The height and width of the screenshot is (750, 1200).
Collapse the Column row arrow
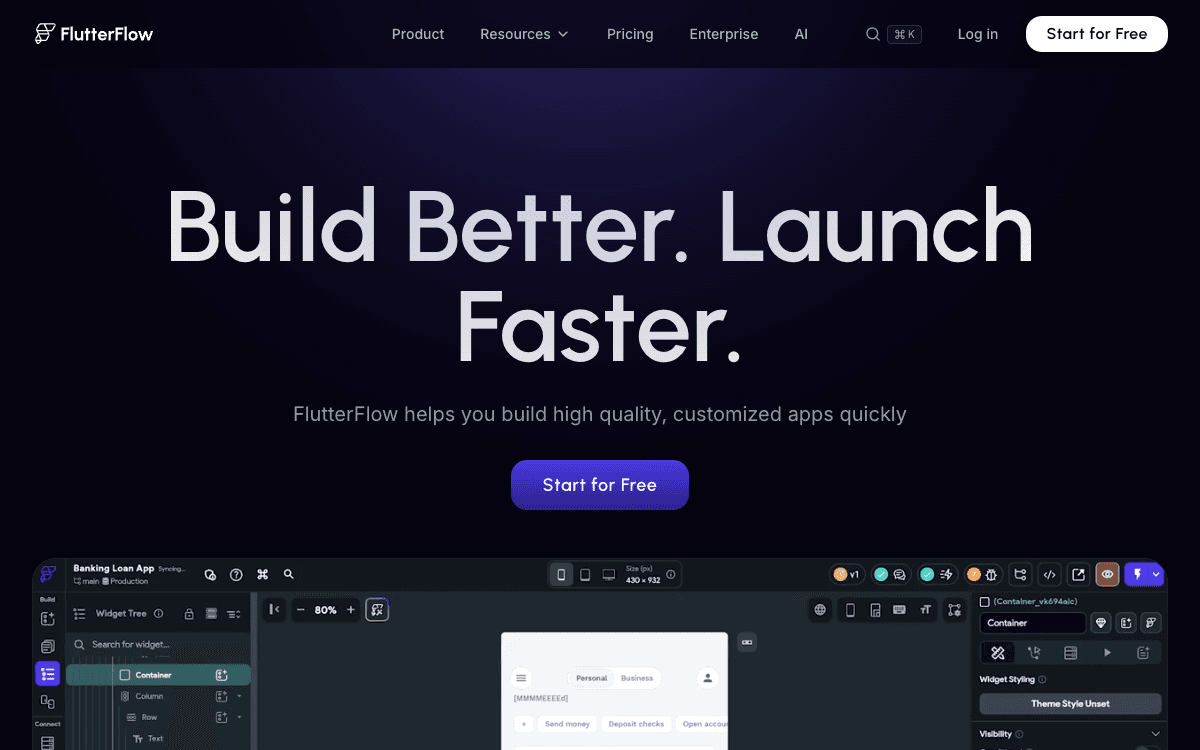(x=239, y=696)
